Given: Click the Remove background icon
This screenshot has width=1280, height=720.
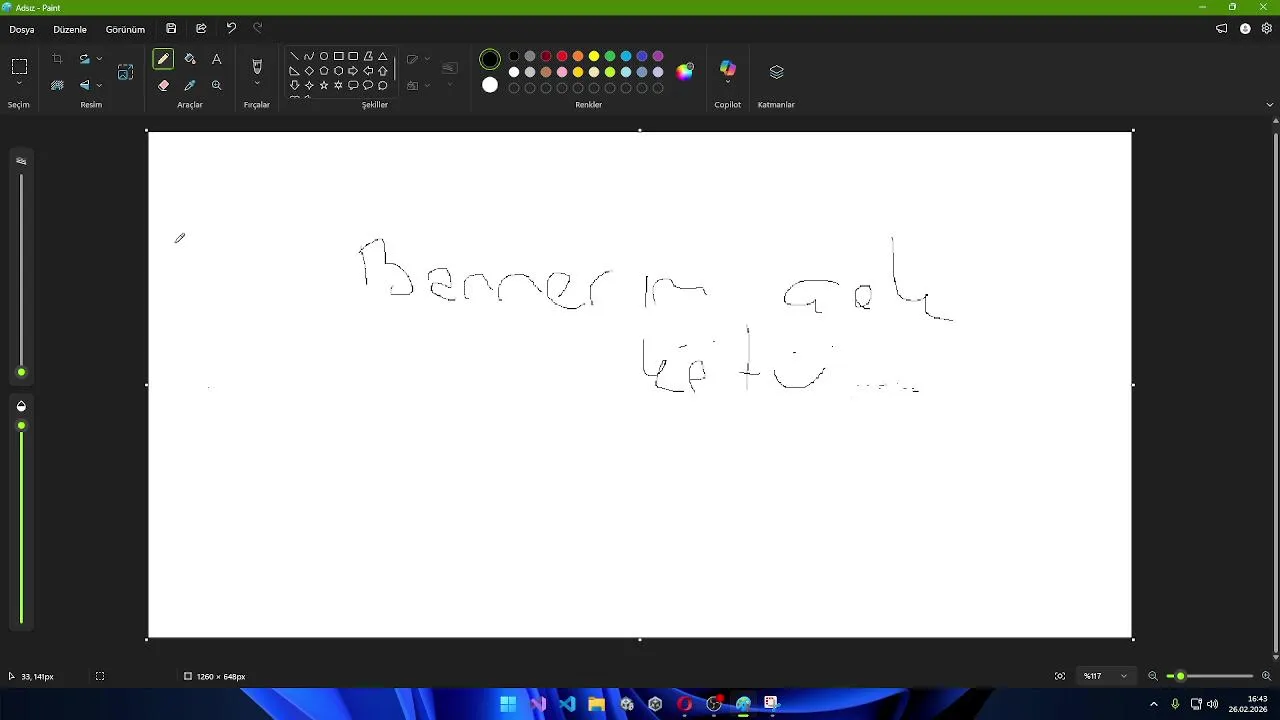Looking at the screenshot, I should [57, 86].
